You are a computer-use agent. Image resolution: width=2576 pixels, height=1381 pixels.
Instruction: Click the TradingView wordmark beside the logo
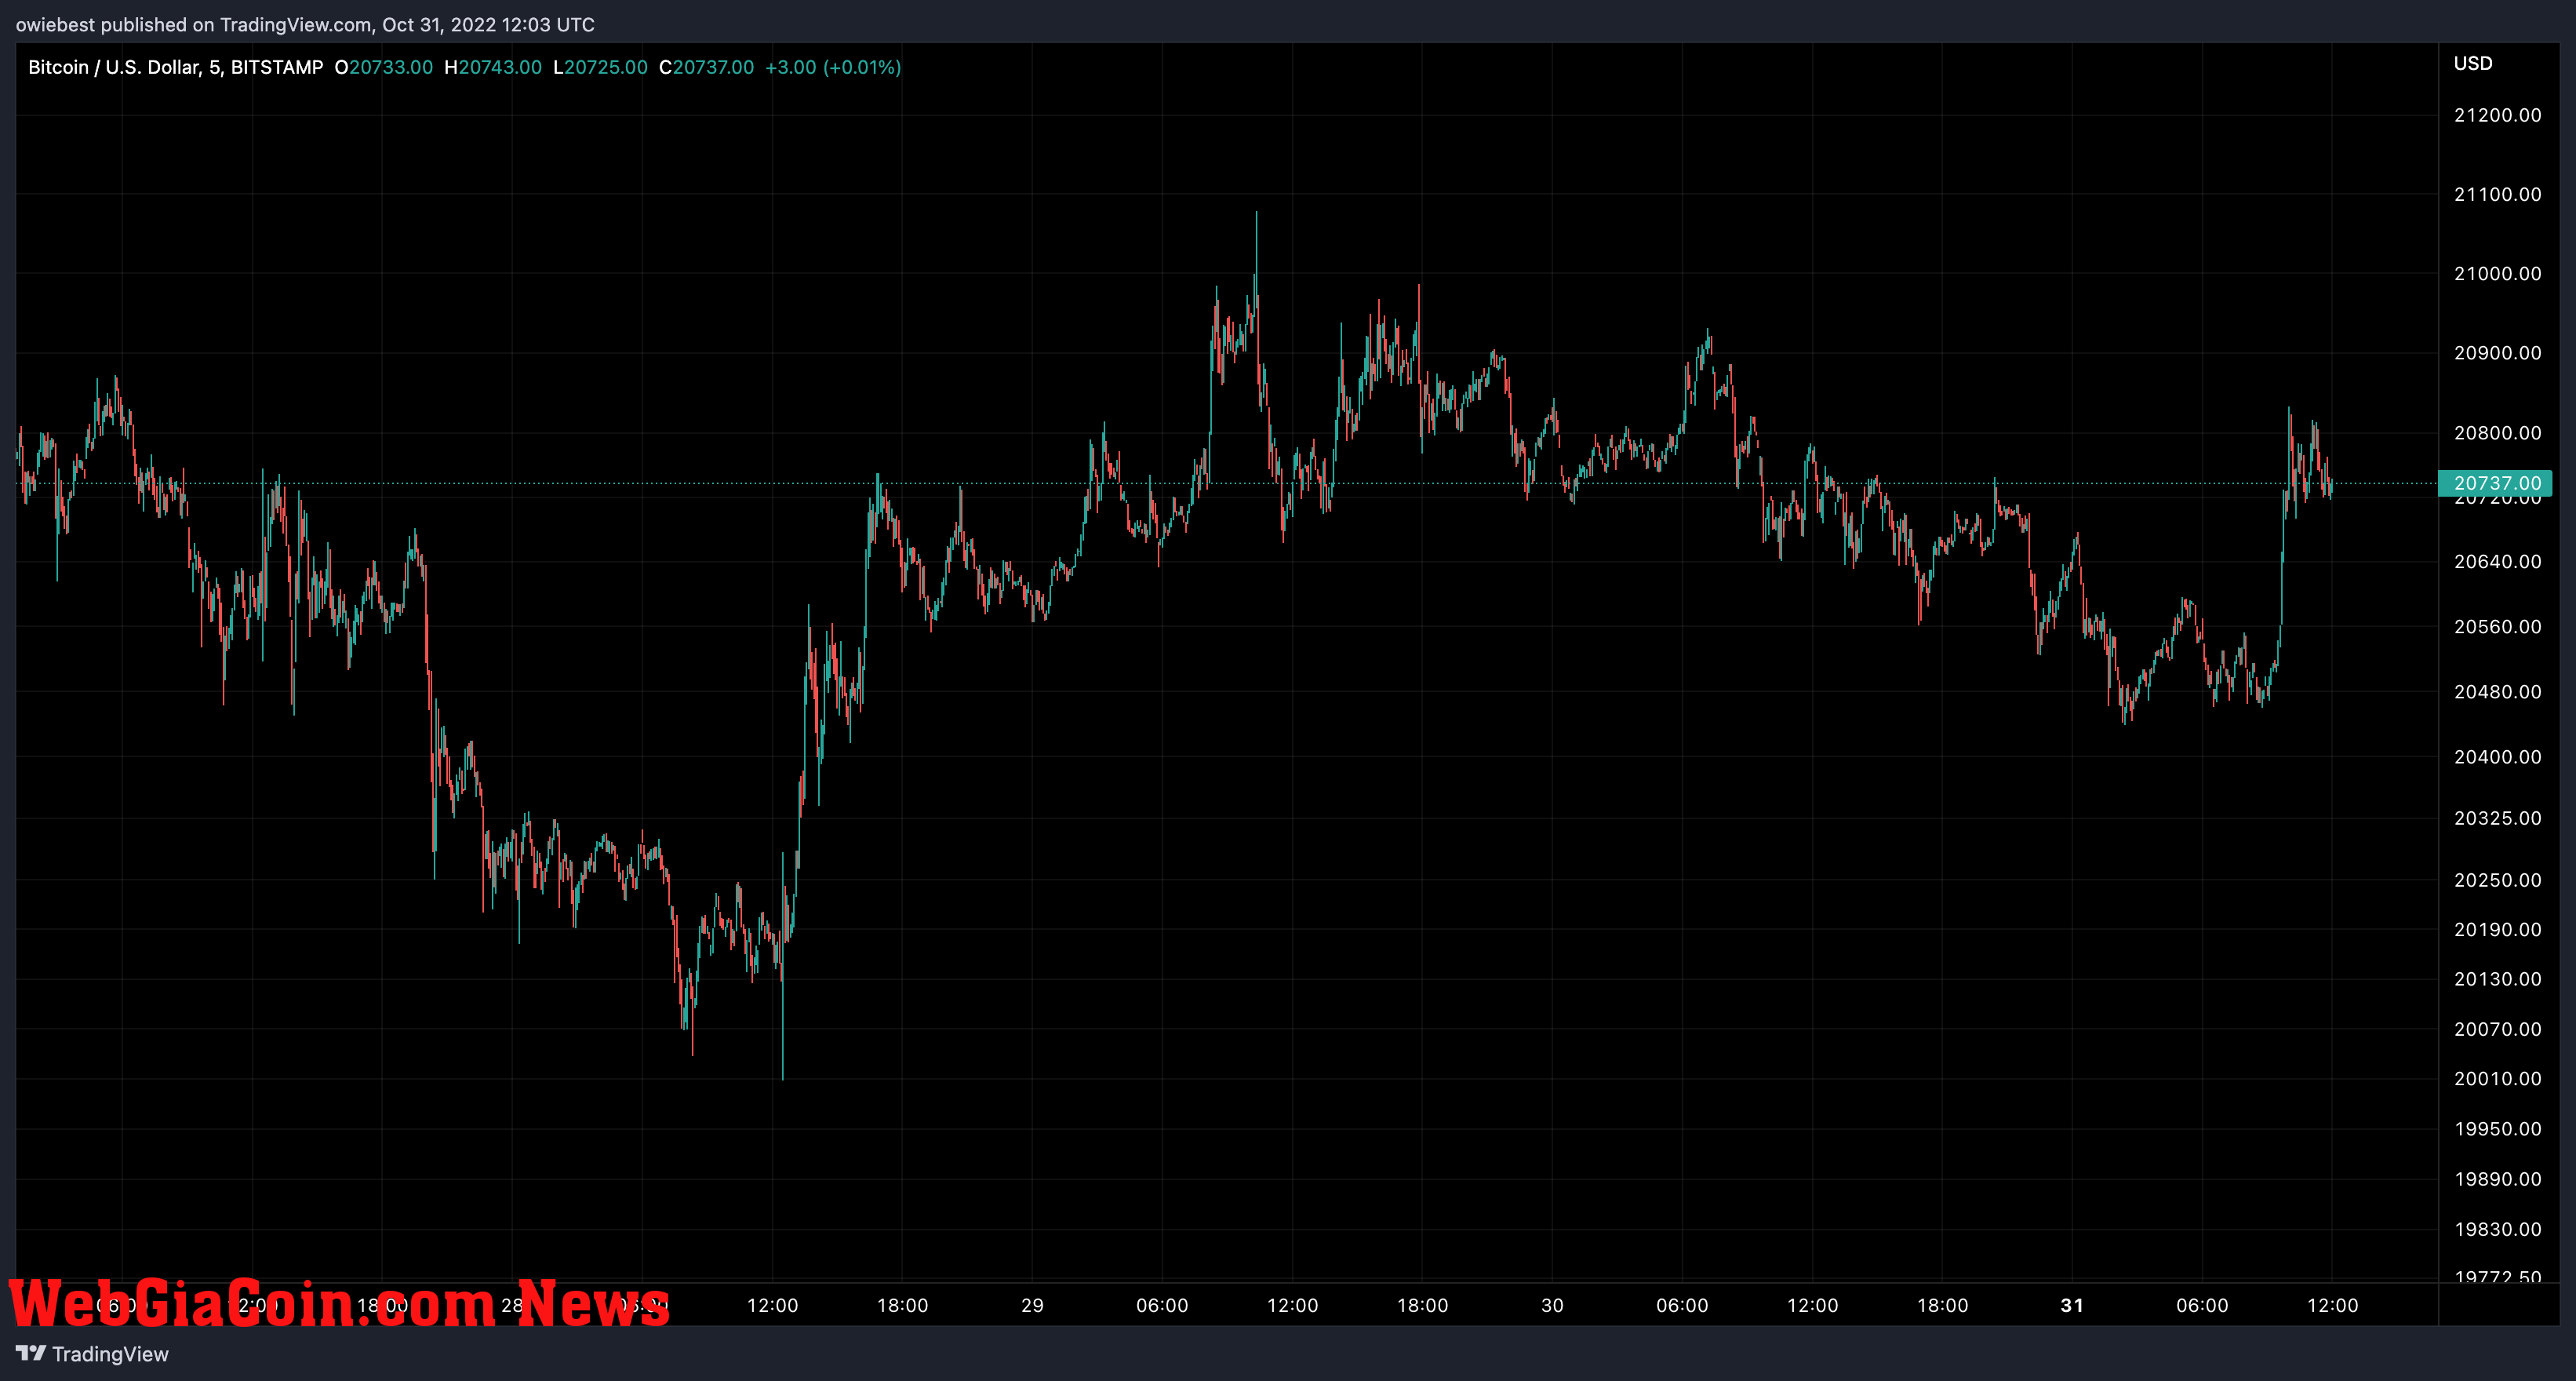coord(110,1354)
